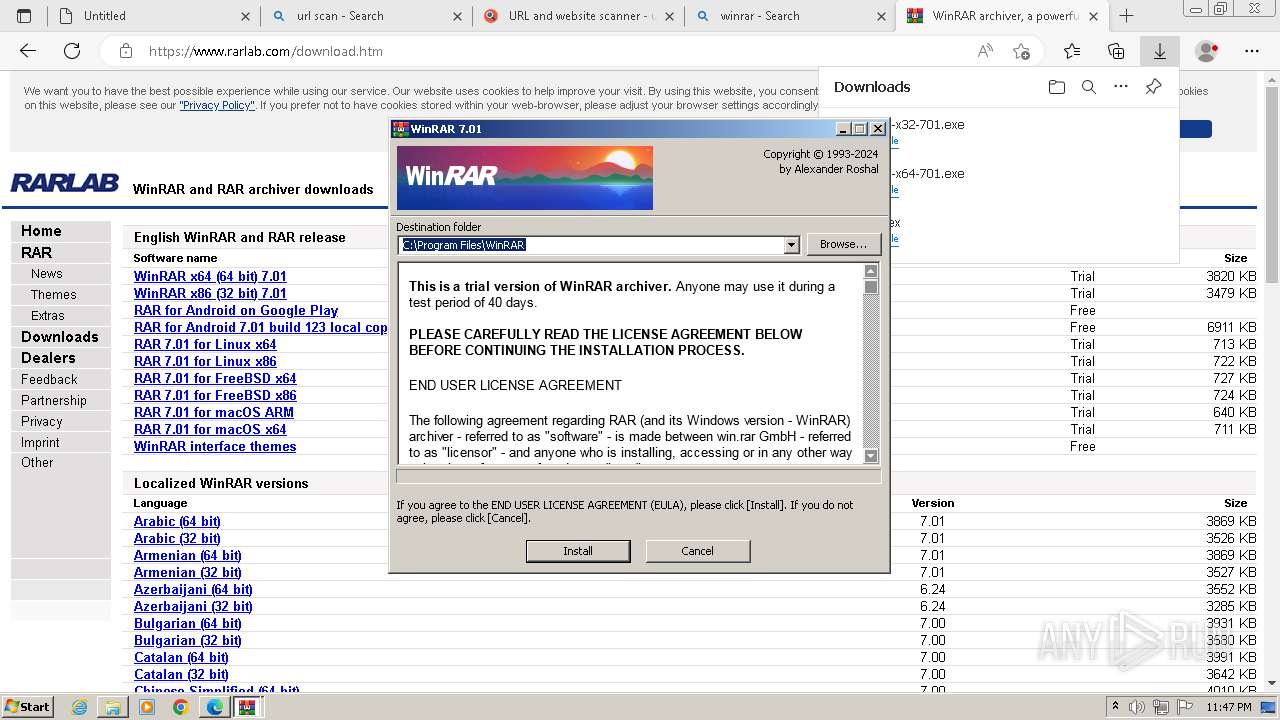
Task: Open the Collections icon
Action: 1116,51
